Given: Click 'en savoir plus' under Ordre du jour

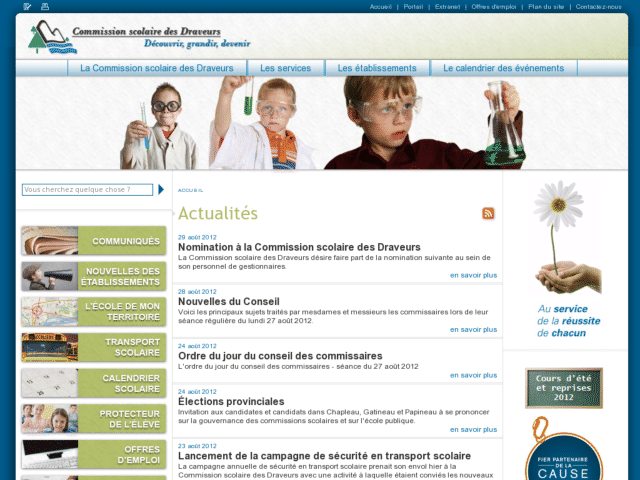Looking at the screenshot, I should coord(473,375).
